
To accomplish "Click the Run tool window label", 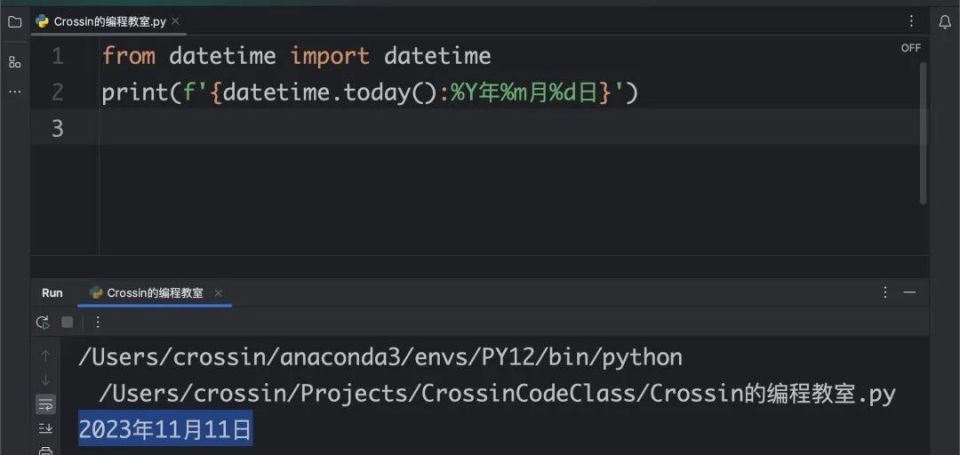I will coord(52,293).
